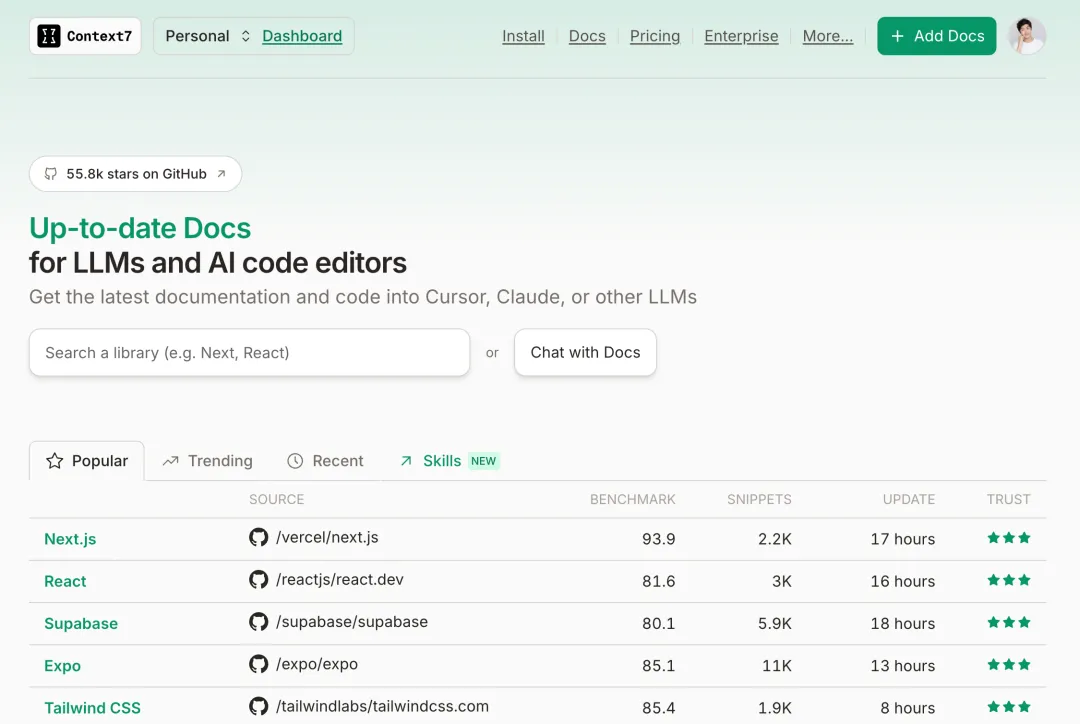Open the Docs link in header

click(x=588, y=36)
